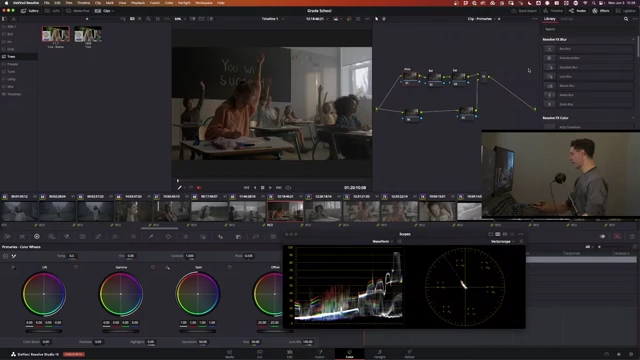This screenshot has height=360, width=640.
Task: Open the Playback menu
Action: tap(138, 2)
